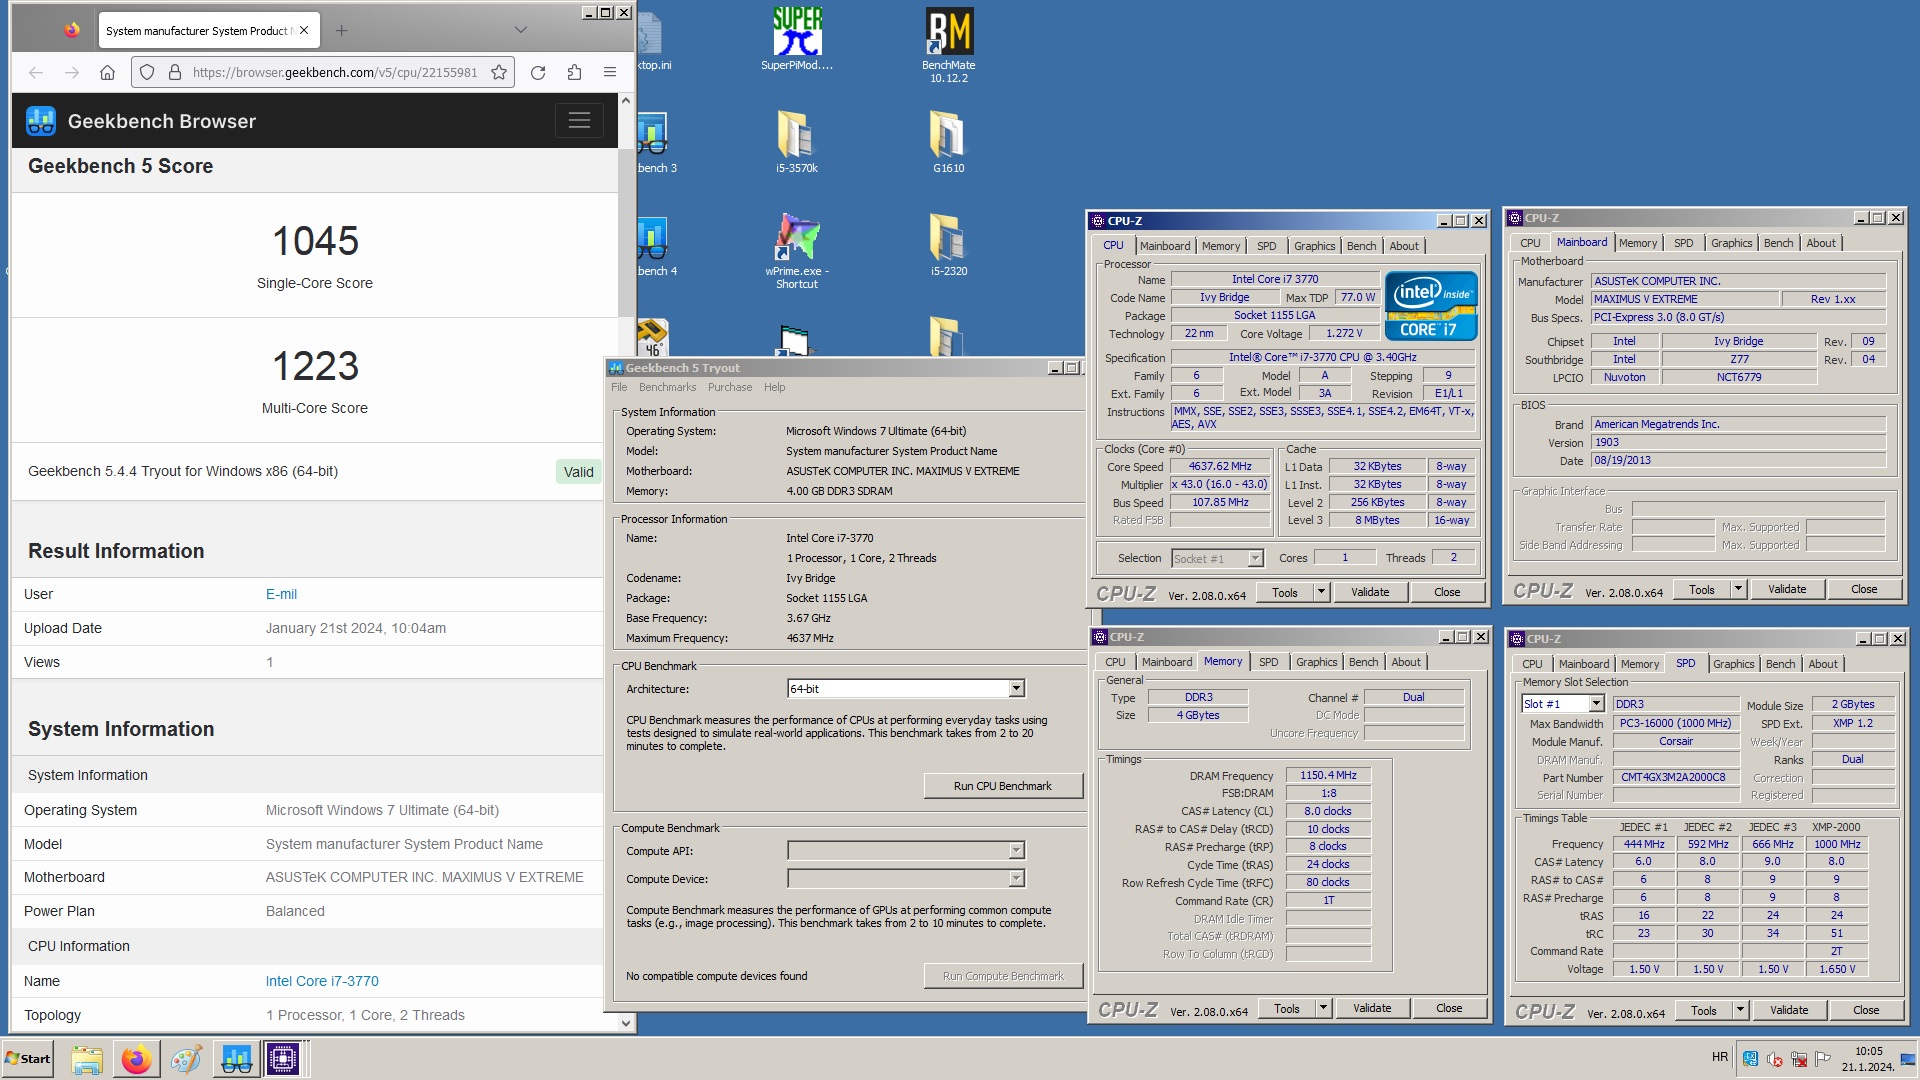Viewport: 1920px width, 1080px height.
Task: Select the i5-2320 folder
Action: (x=949, y=245)
